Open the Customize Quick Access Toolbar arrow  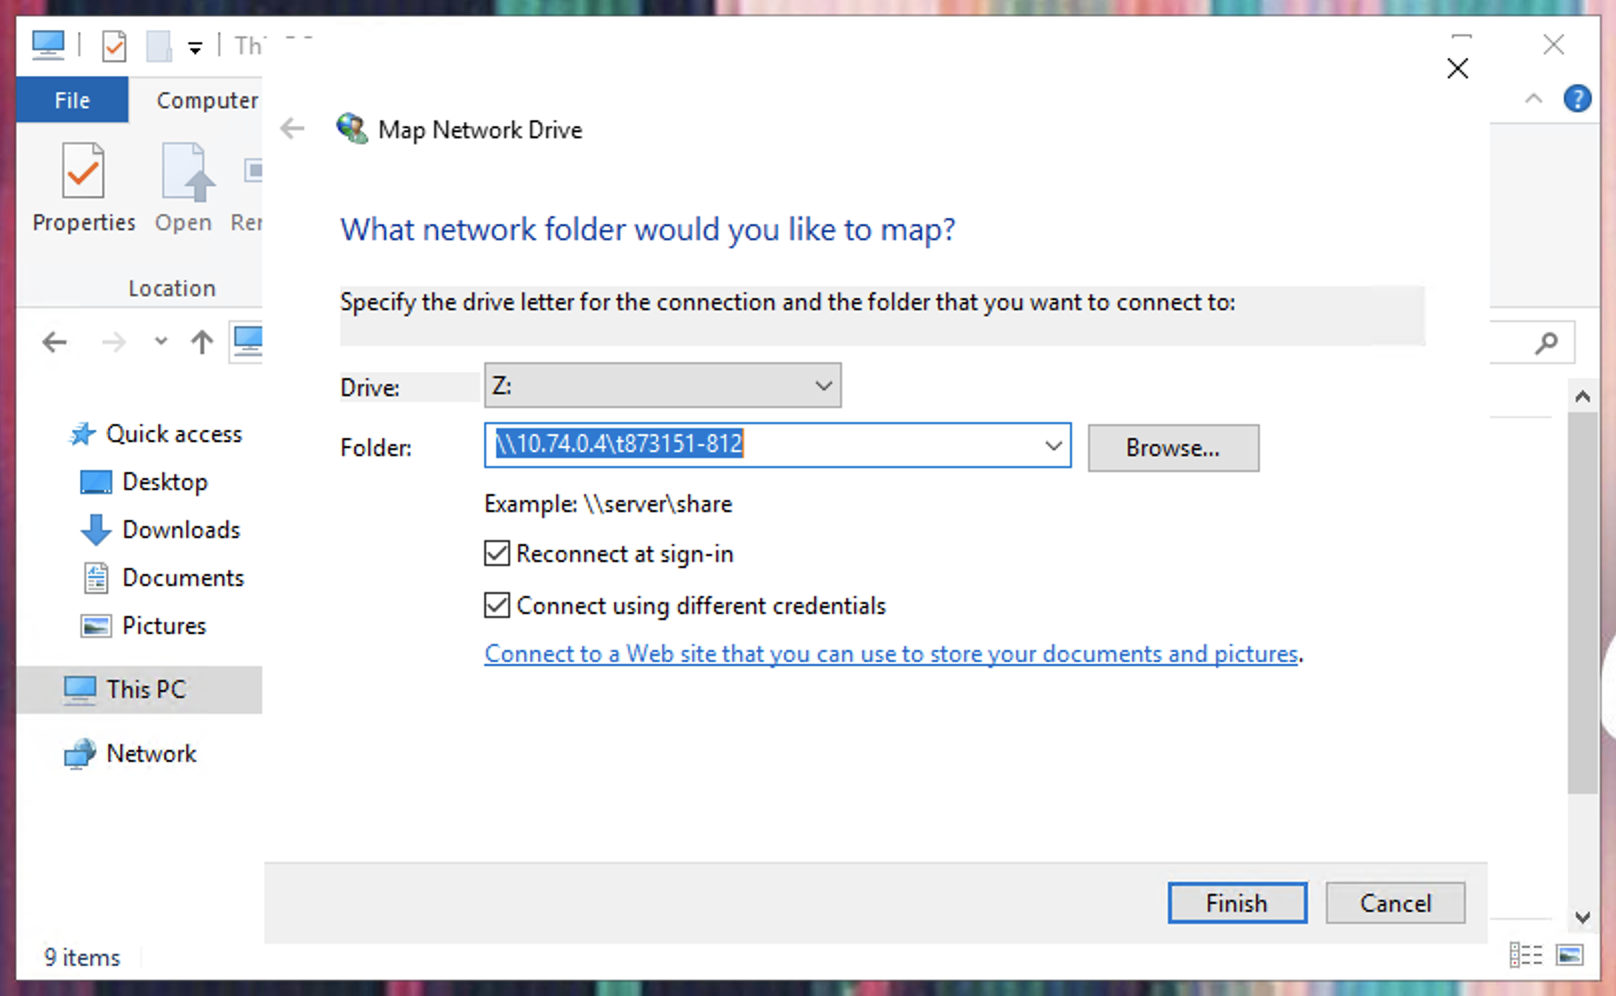click(195, 47)
